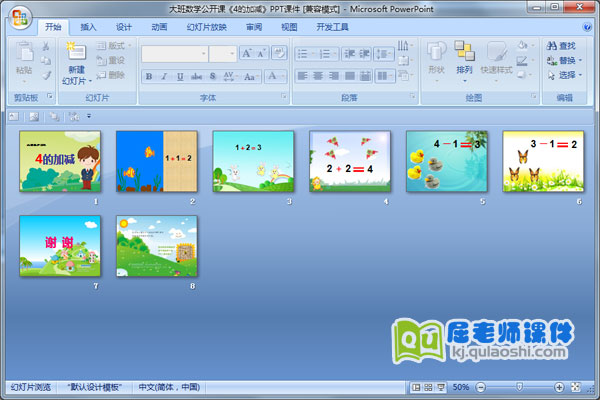
Task: Open the Line Spacing dropdown
Action: click(x=384, y=54)
